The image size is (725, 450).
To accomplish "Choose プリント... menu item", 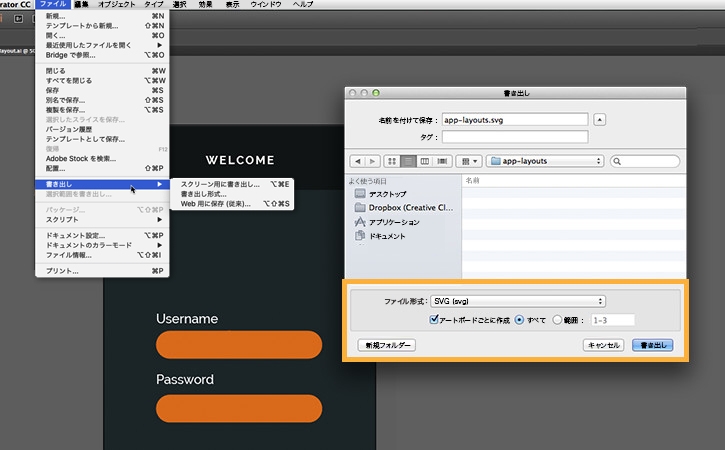I will pos(102,271).
